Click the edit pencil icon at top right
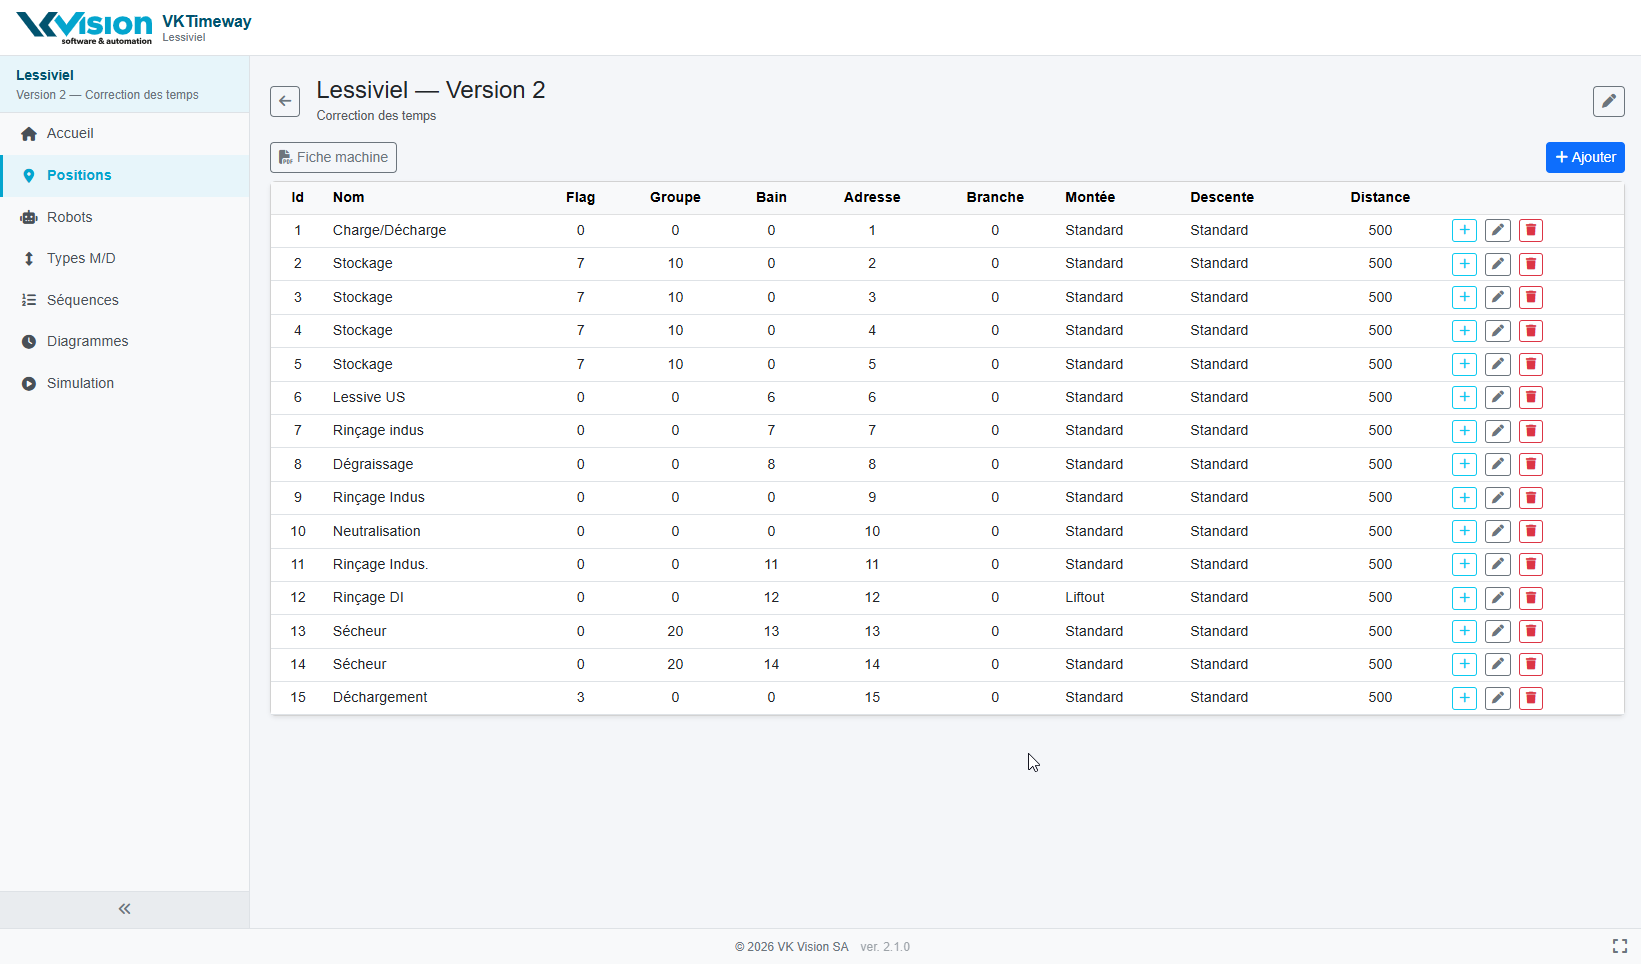Viewport: 1641px width, 964px height. click(x=1608, y=101)
